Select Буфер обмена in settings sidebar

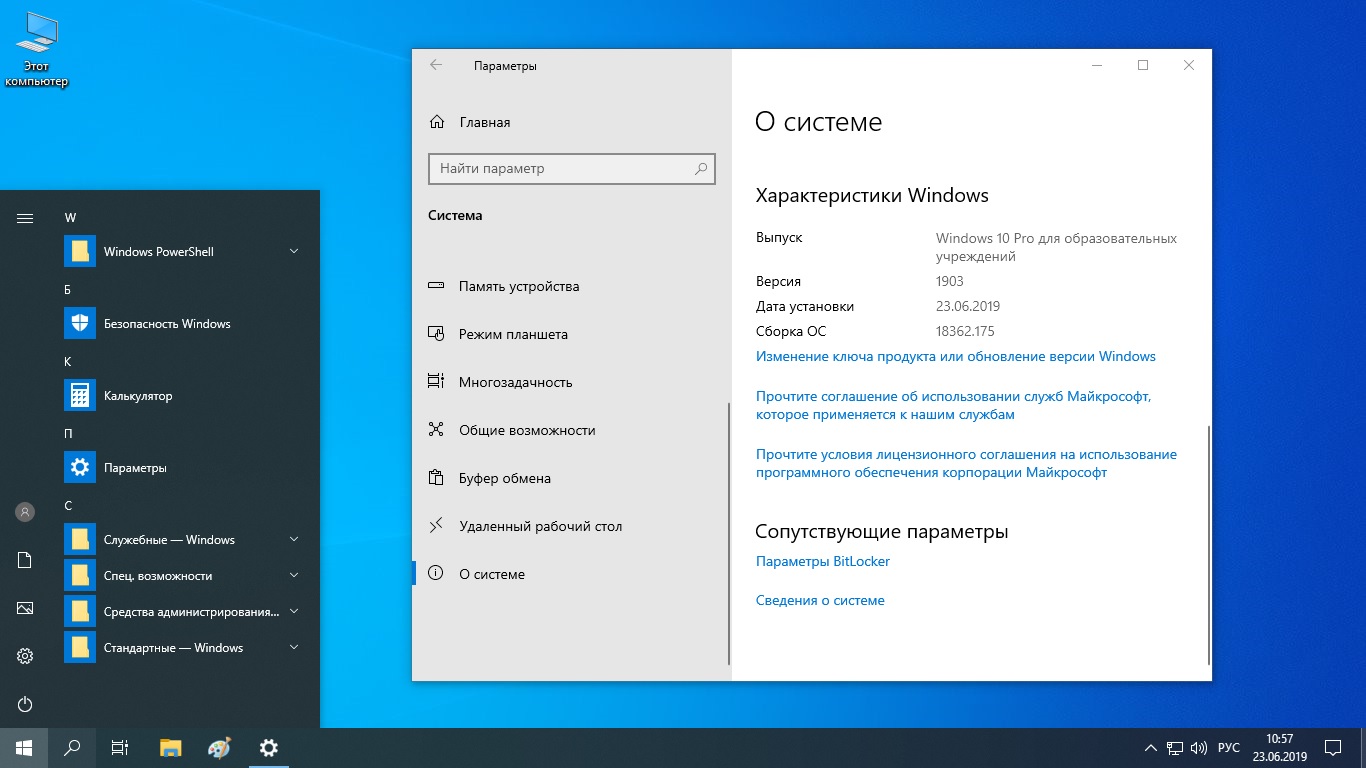(x=570, y=478)
